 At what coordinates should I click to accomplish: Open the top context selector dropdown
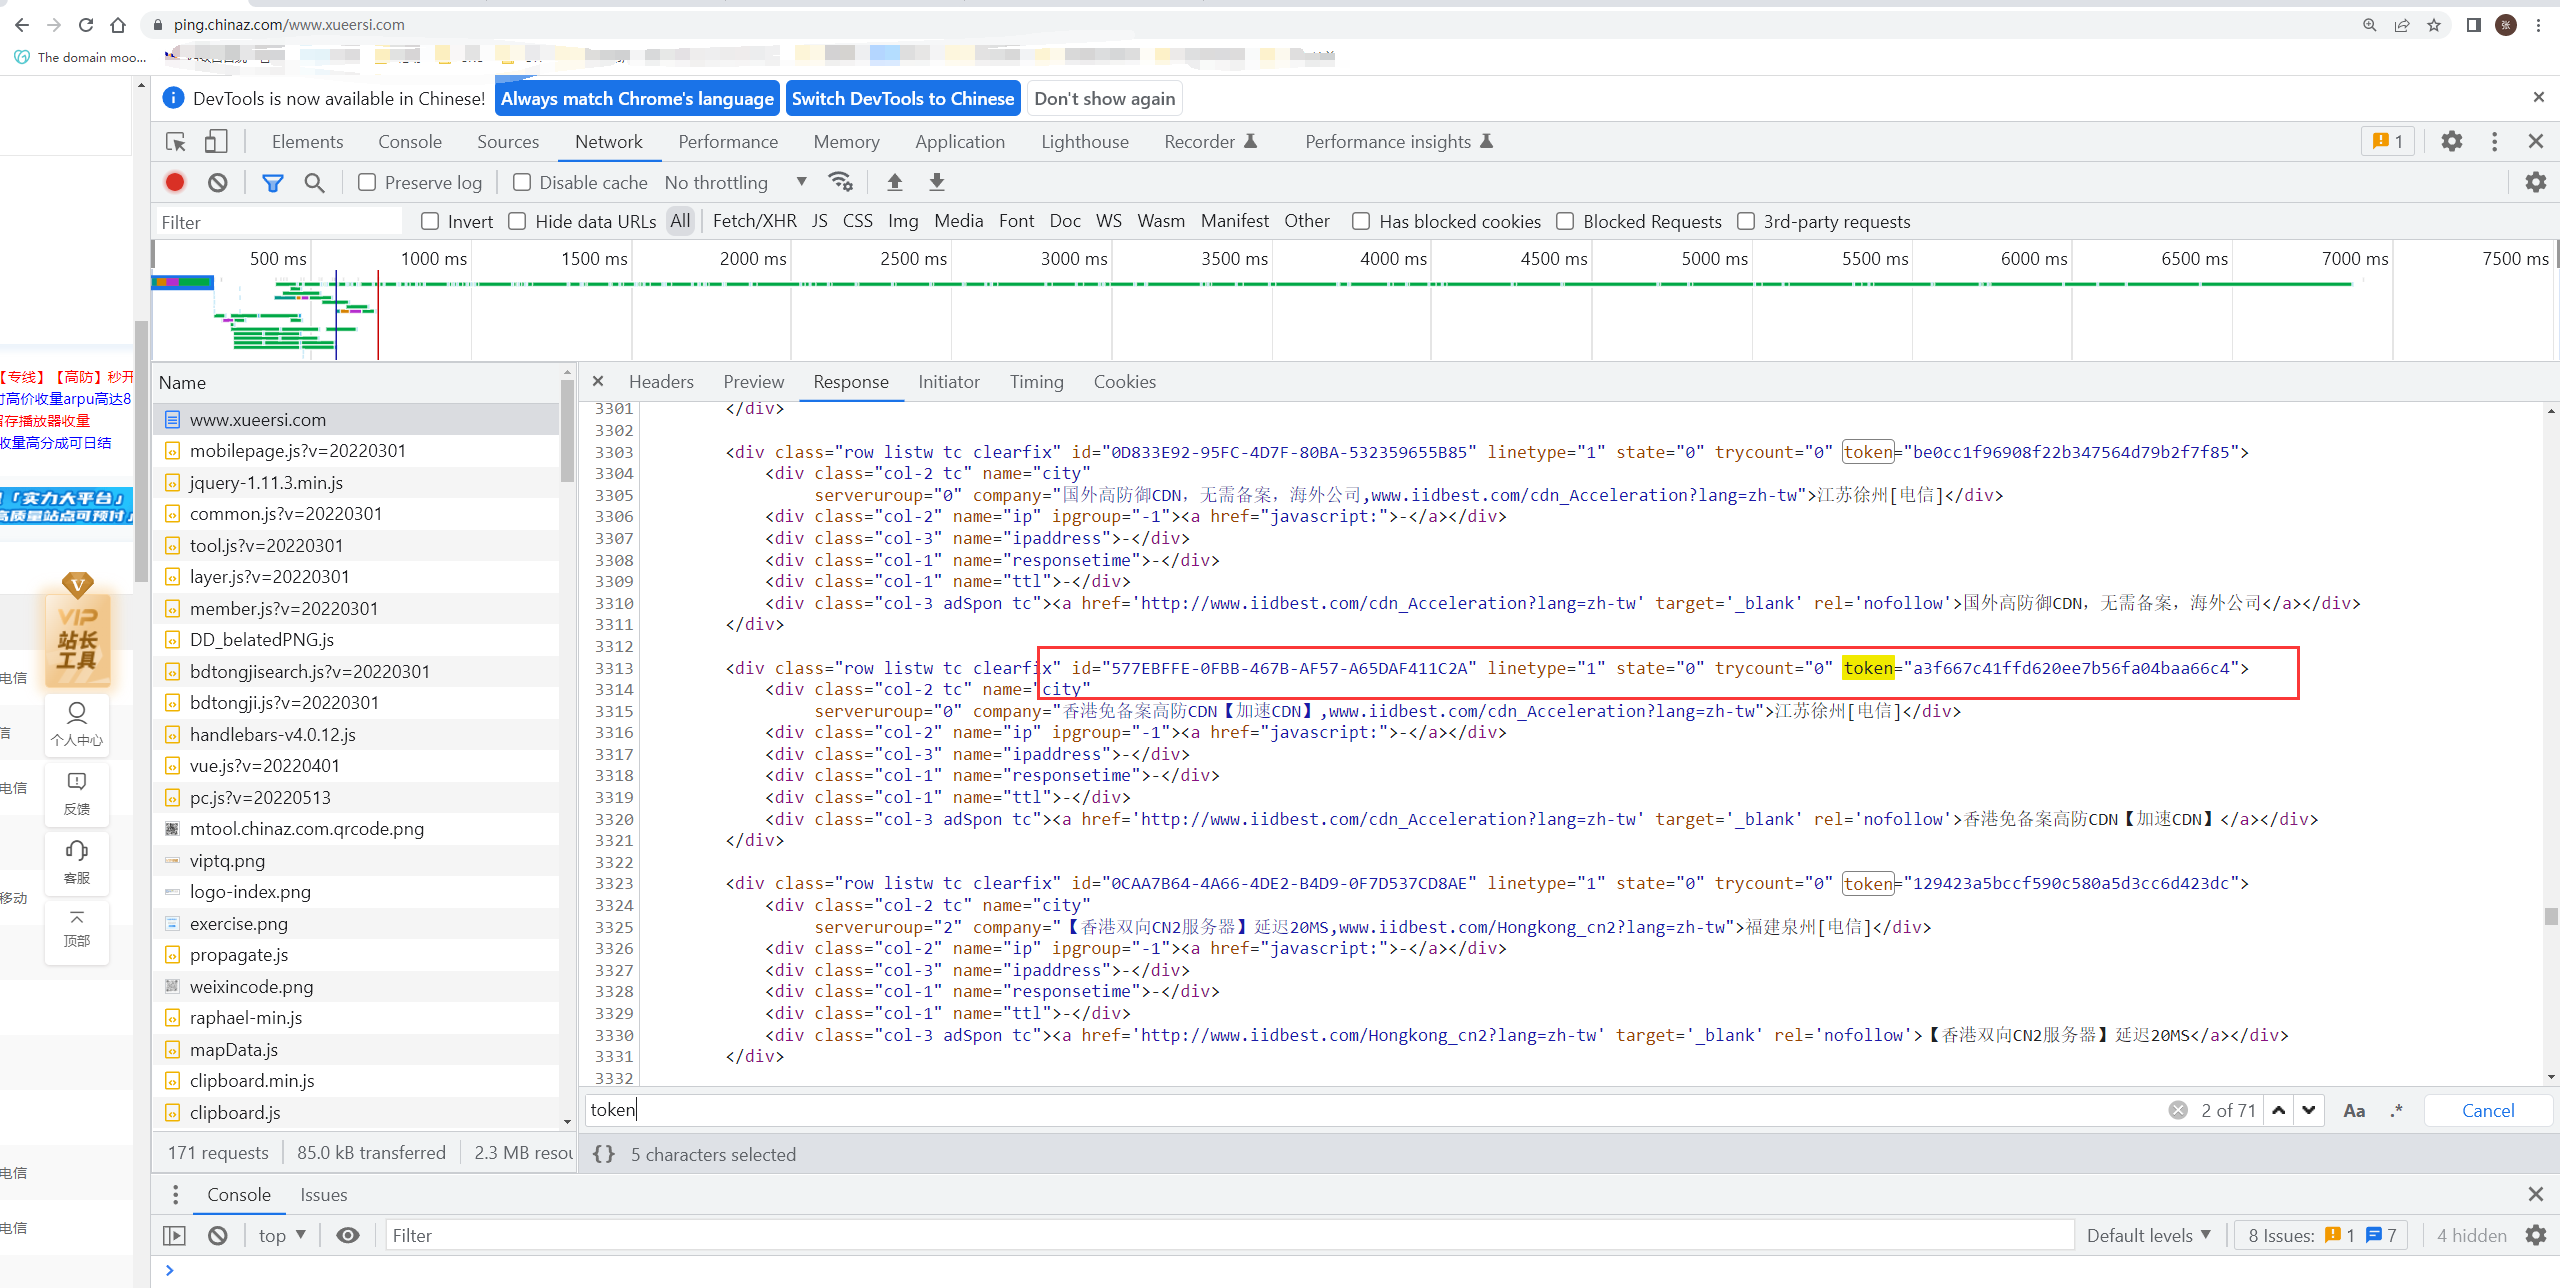(x=281, y=1235)
